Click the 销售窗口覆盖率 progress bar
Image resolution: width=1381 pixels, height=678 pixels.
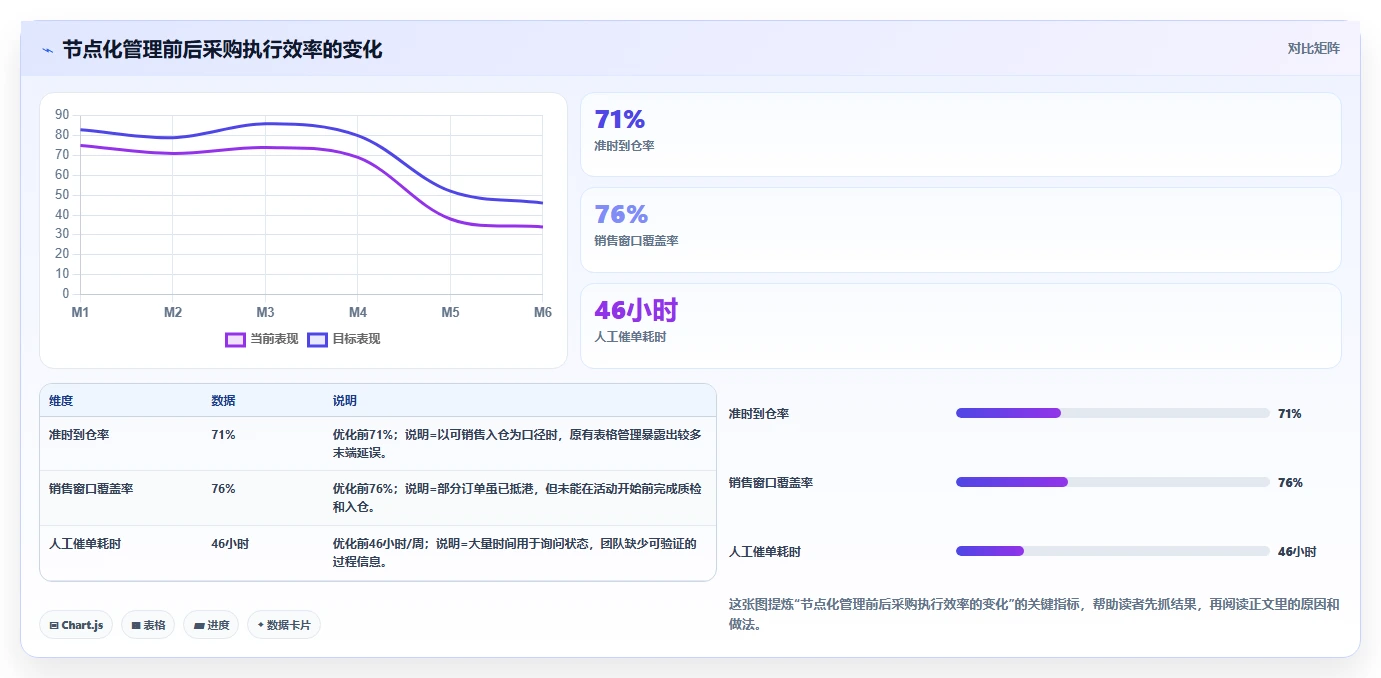coord(1112,482)
